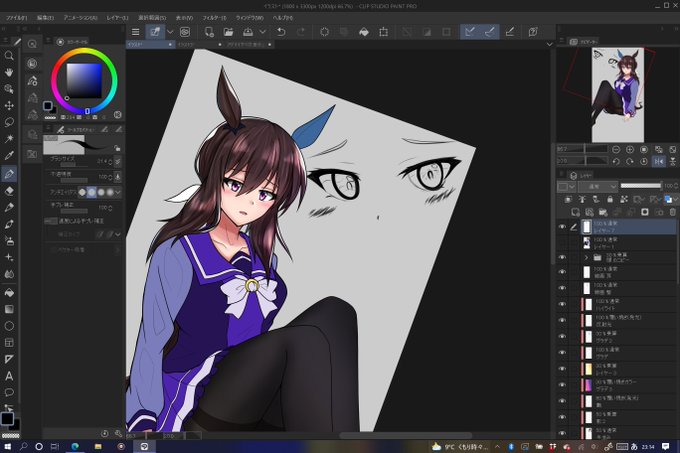The image size is (680, 453).
Task: Open dropdown next to new-canvas icon
Action: coord(170,32)
